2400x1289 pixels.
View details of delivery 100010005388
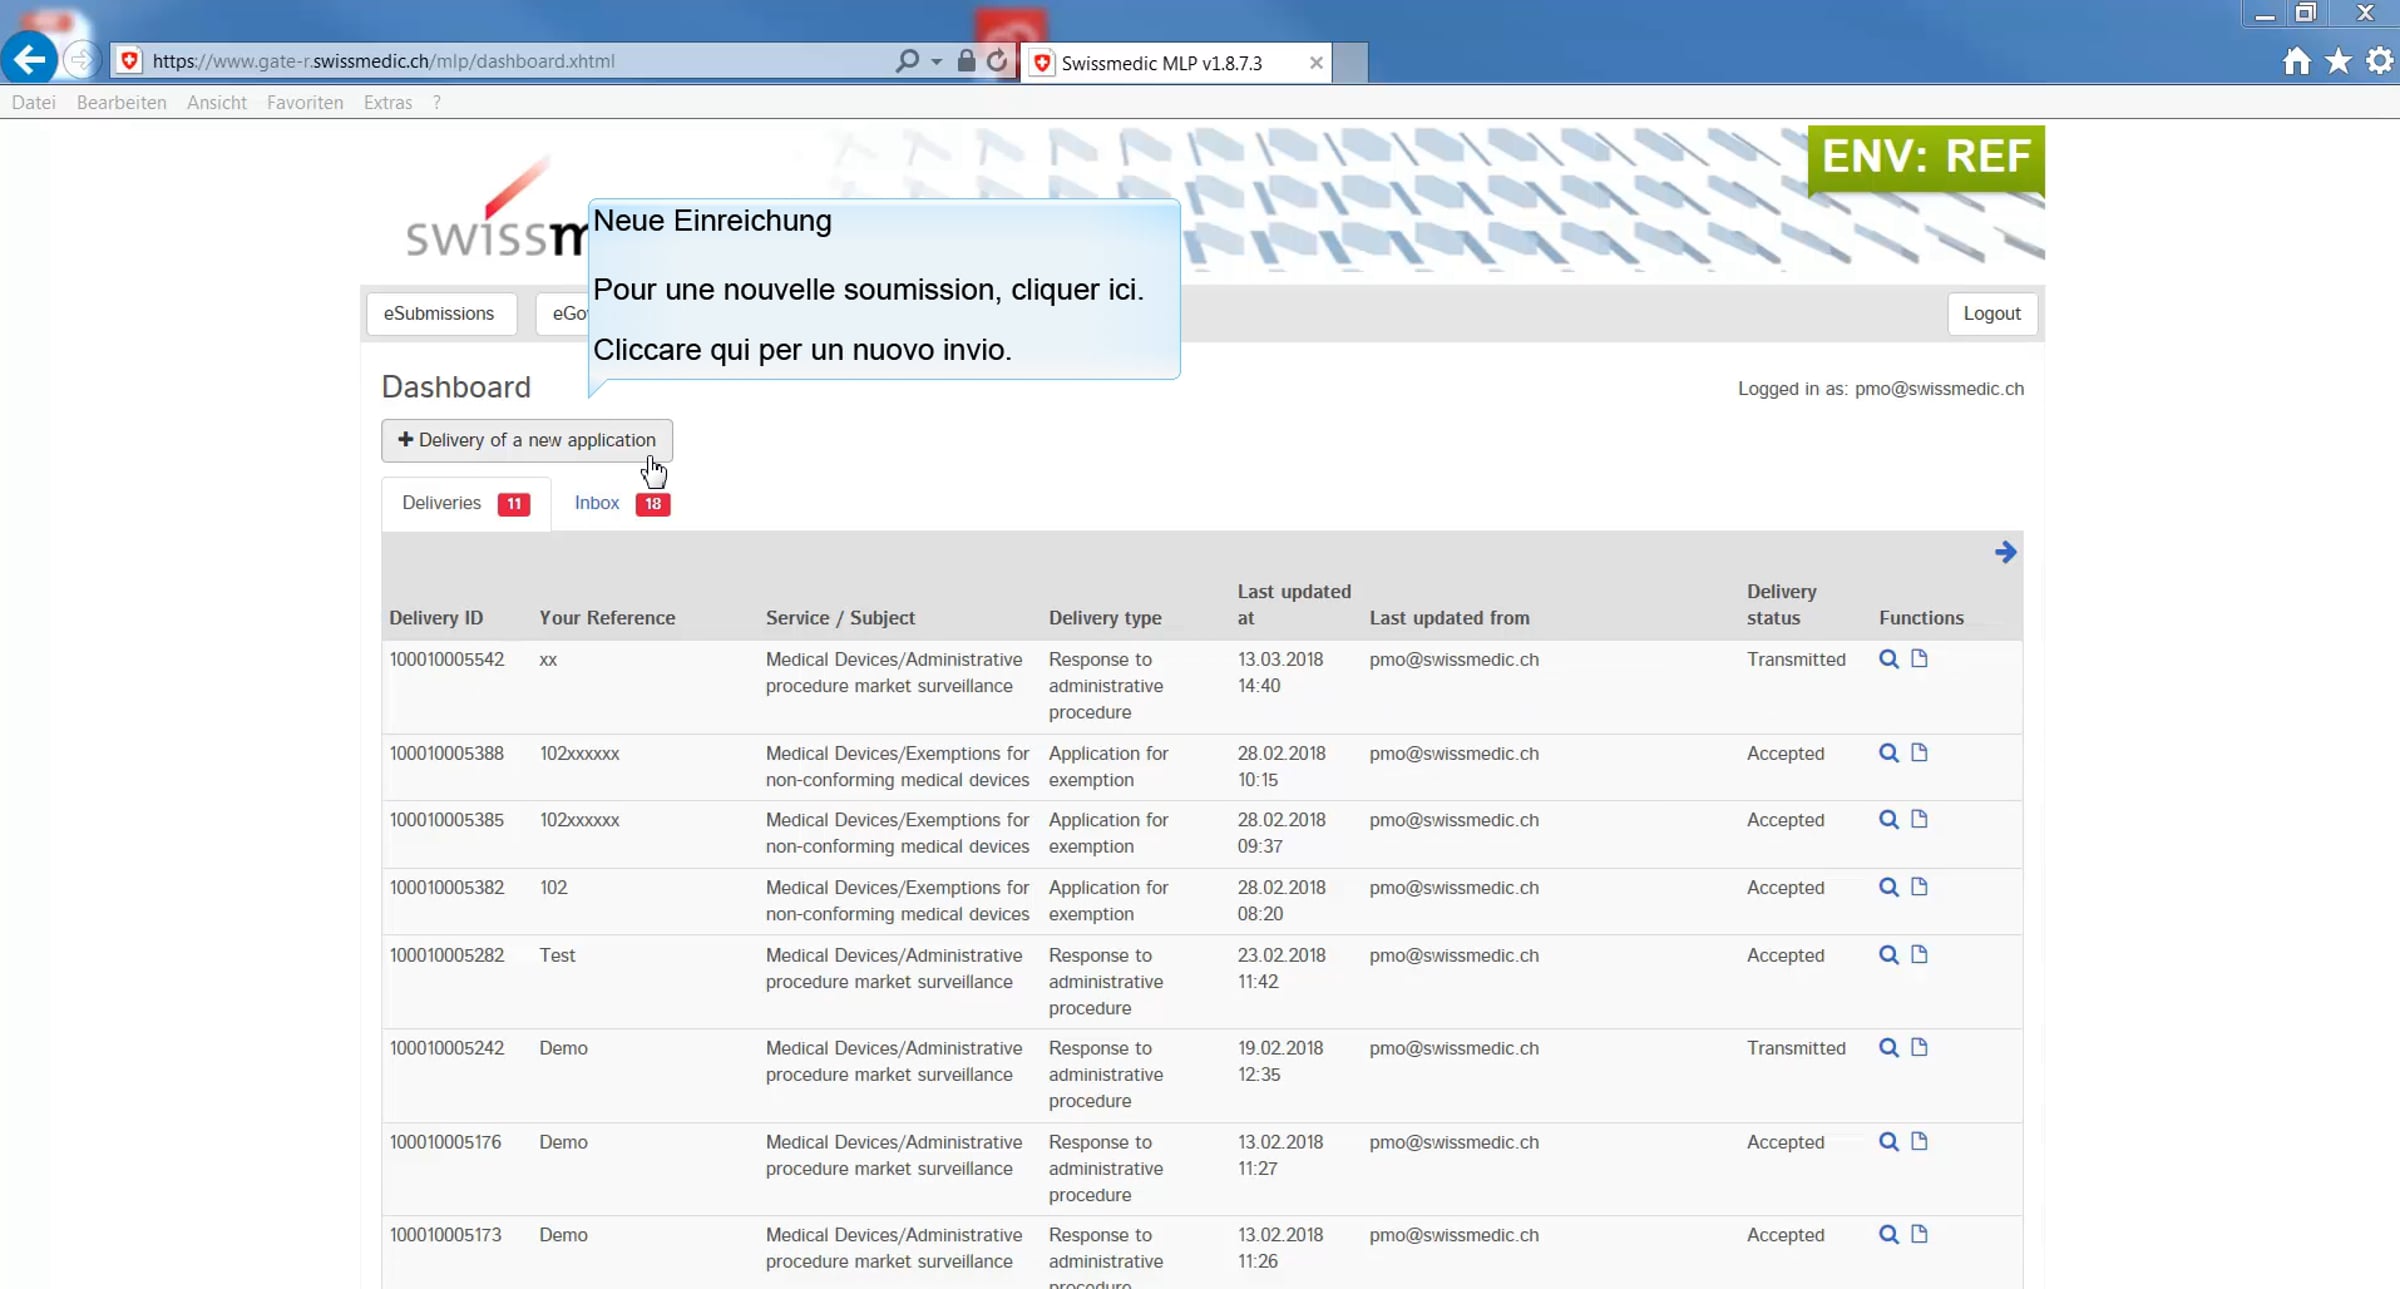click(x=1888, y=753)
